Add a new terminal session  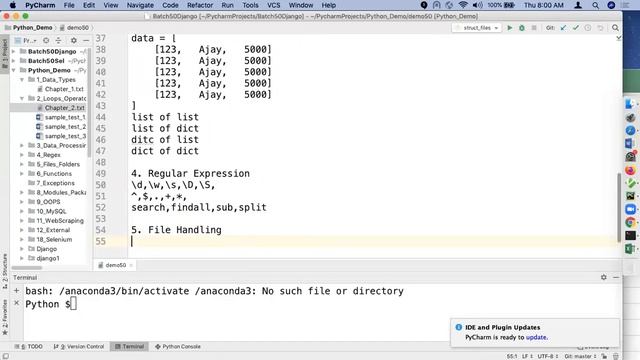pyautogui.click(x=16, y=291)
